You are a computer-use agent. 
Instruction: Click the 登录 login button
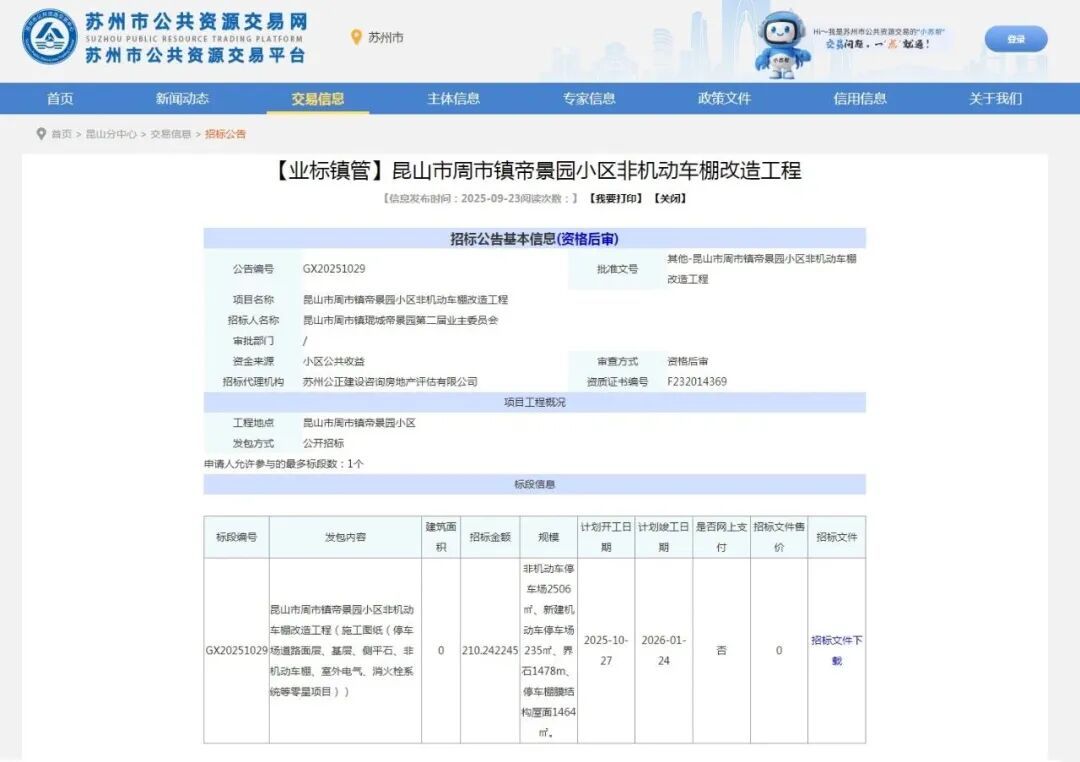pos(1016,39)
